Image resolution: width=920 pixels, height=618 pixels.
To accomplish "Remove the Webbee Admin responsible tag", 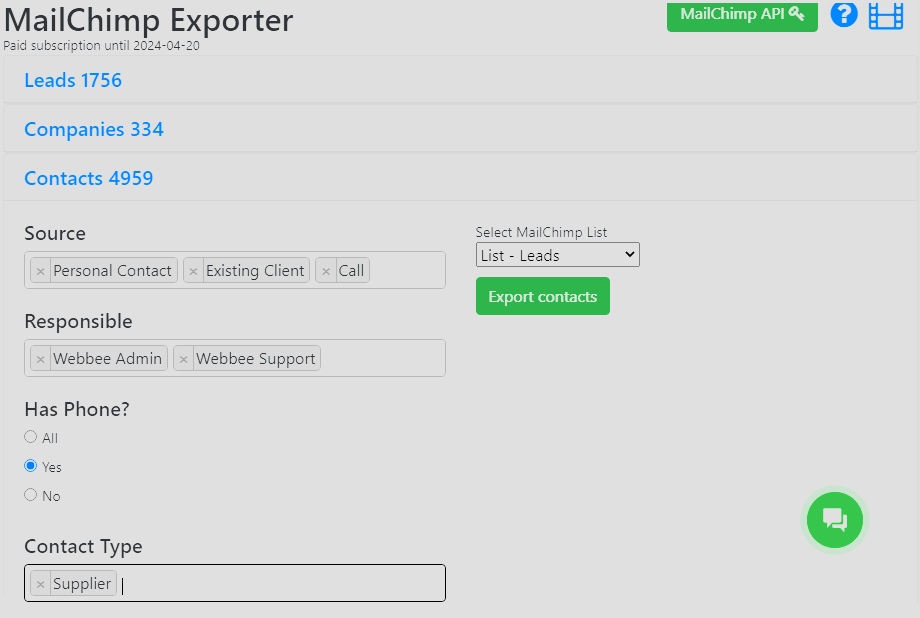I will pos(40,359).
